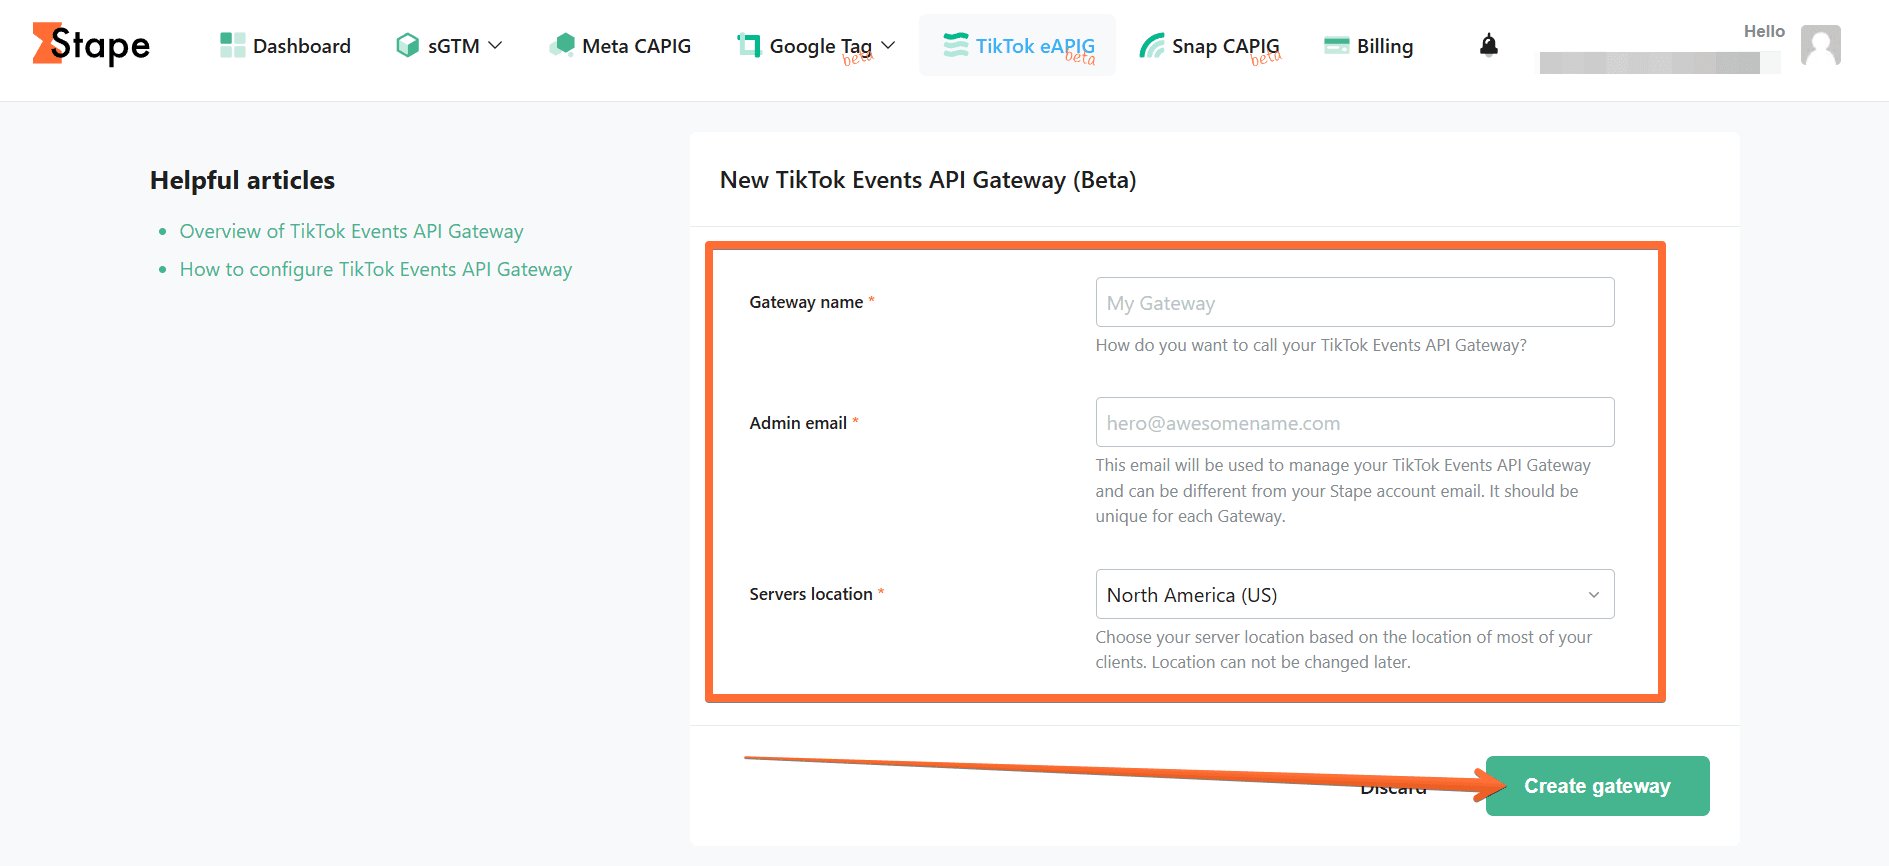Open the Servers location dropdown
Image resolution: width=1889 pixels, height=866 pixels.
pyautogui.click(x=1355, y=594)
